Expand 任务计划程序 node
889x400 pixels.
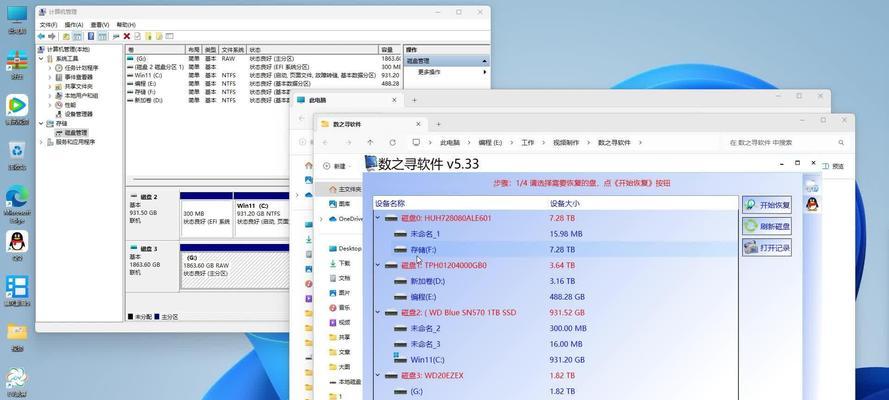click(49, 67)
